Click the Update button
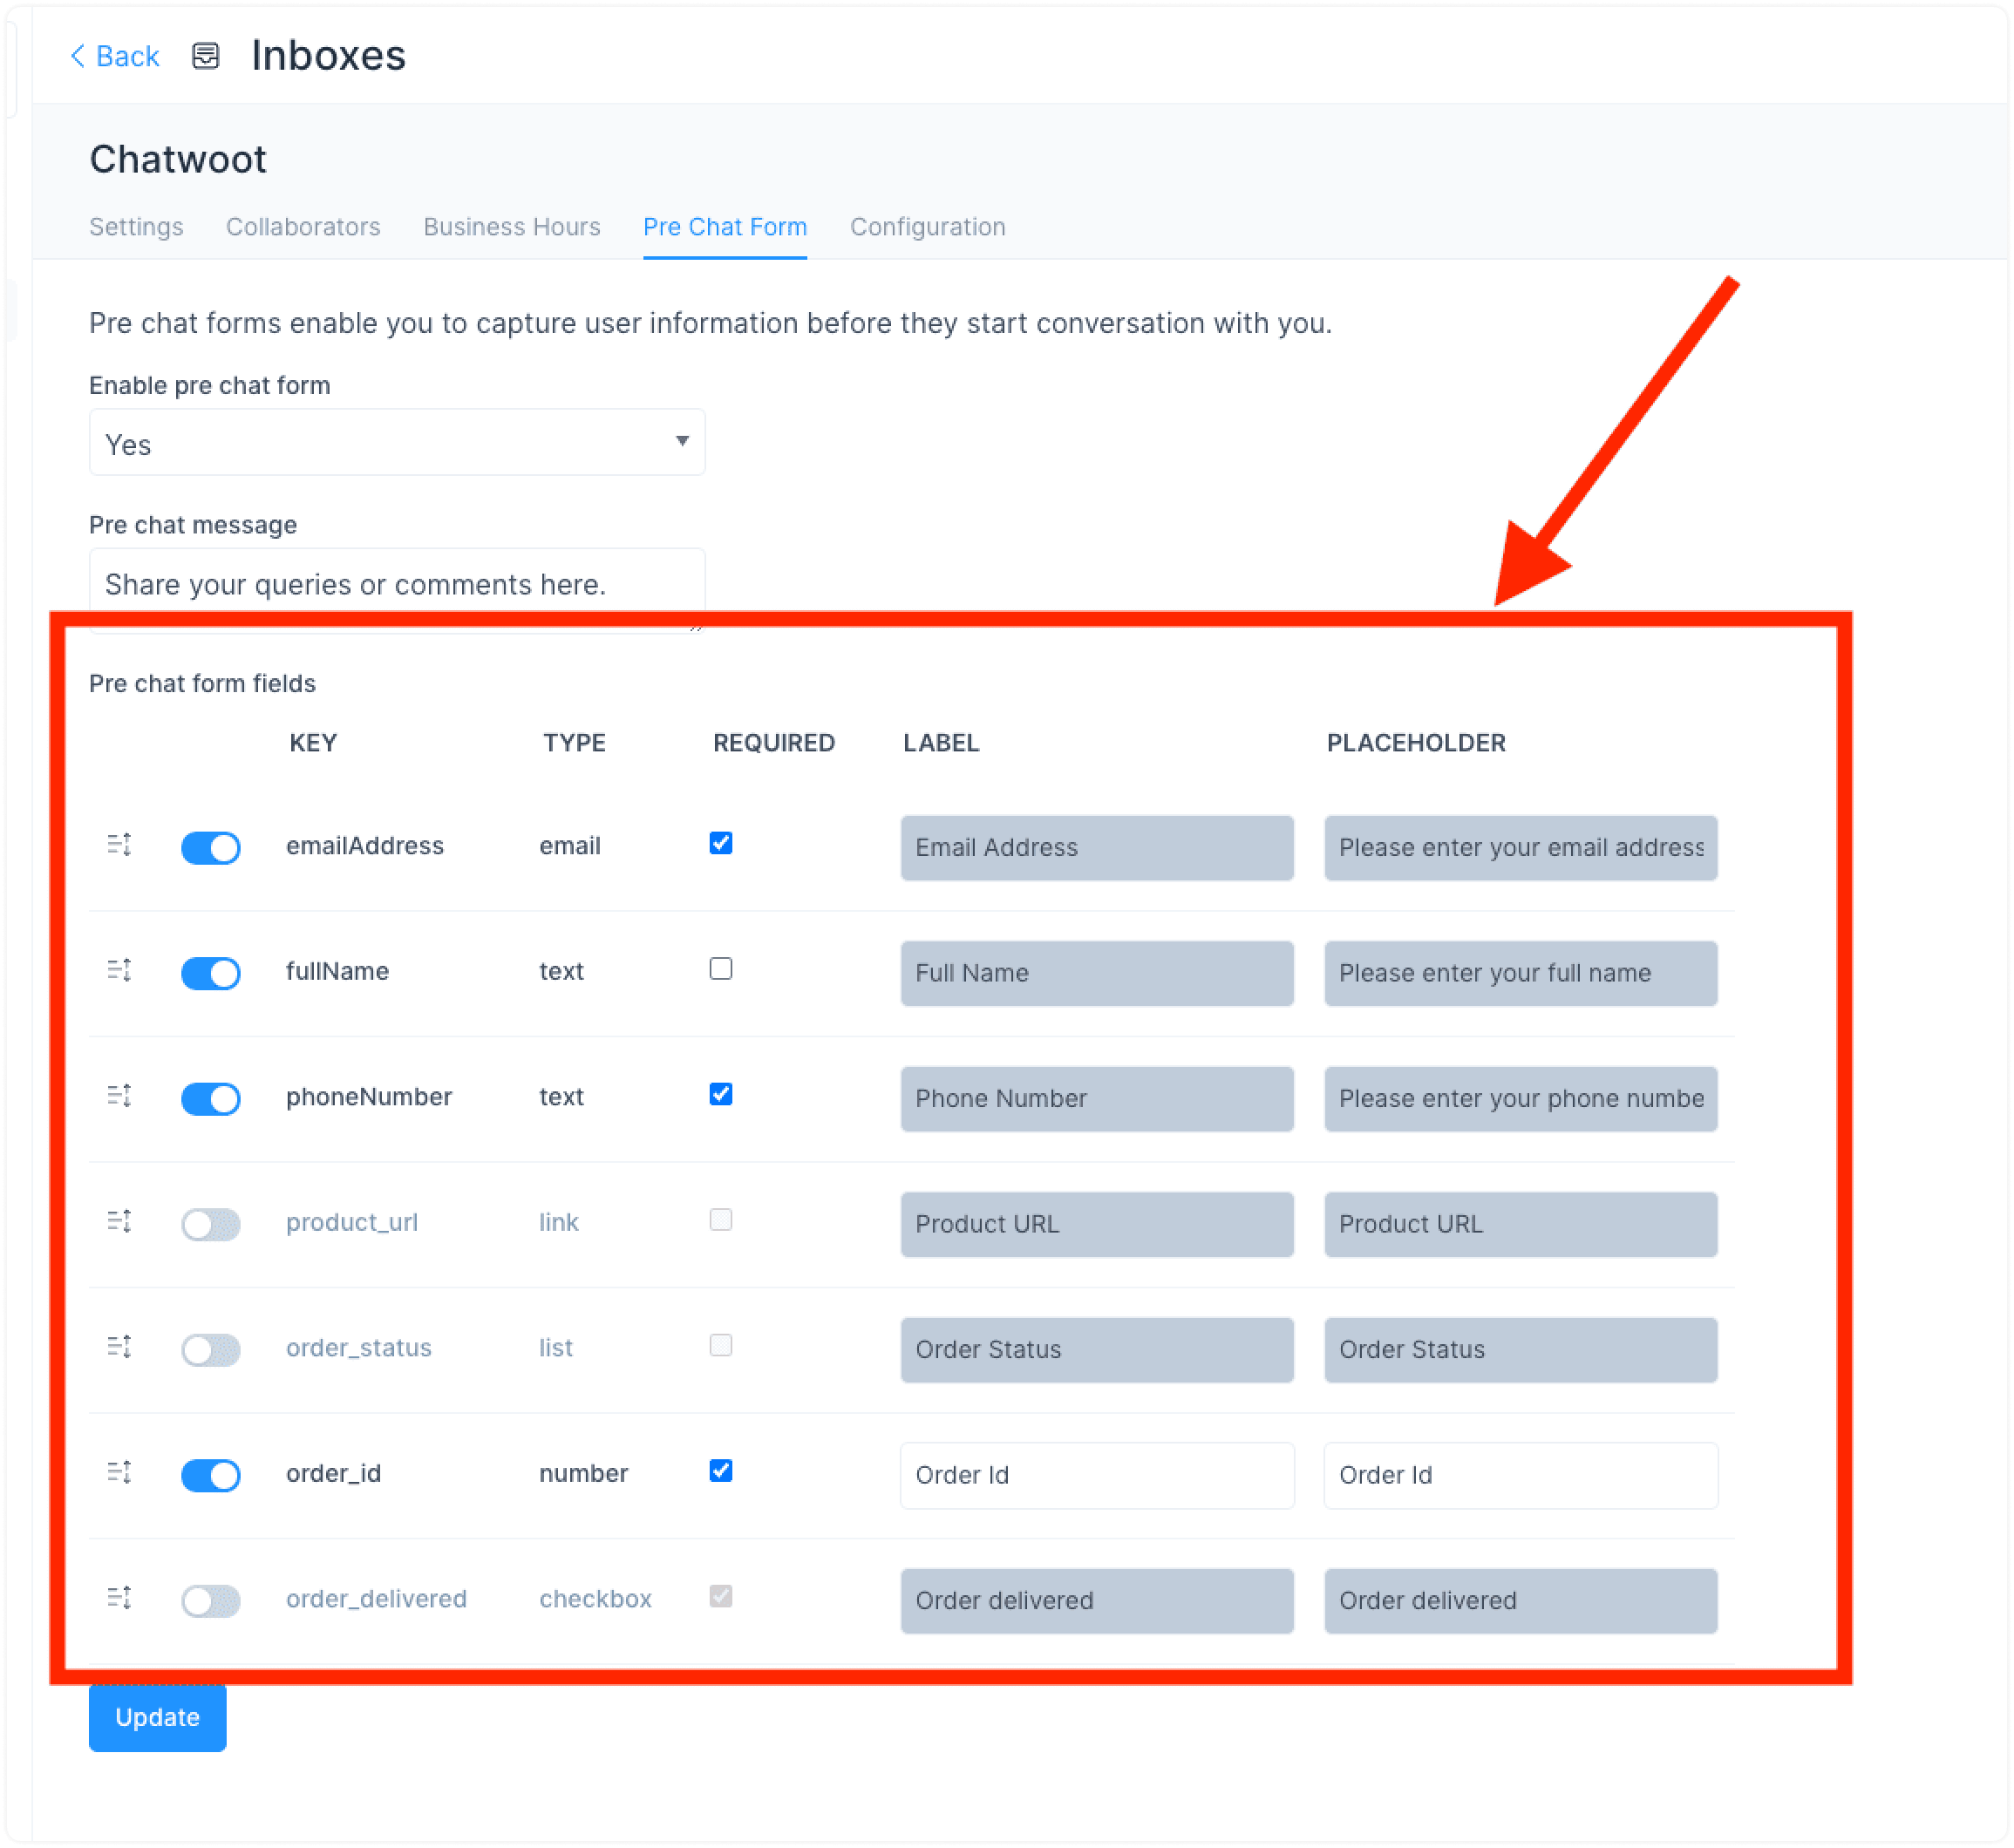Screen dimensions: 2014x1848 coord(158,1718)
